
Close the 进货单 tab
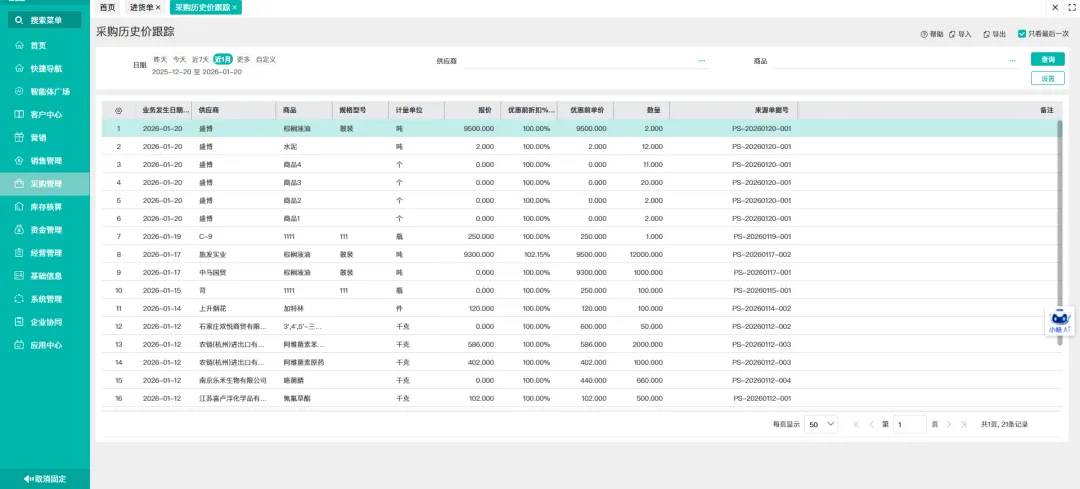tap(158, 8)
